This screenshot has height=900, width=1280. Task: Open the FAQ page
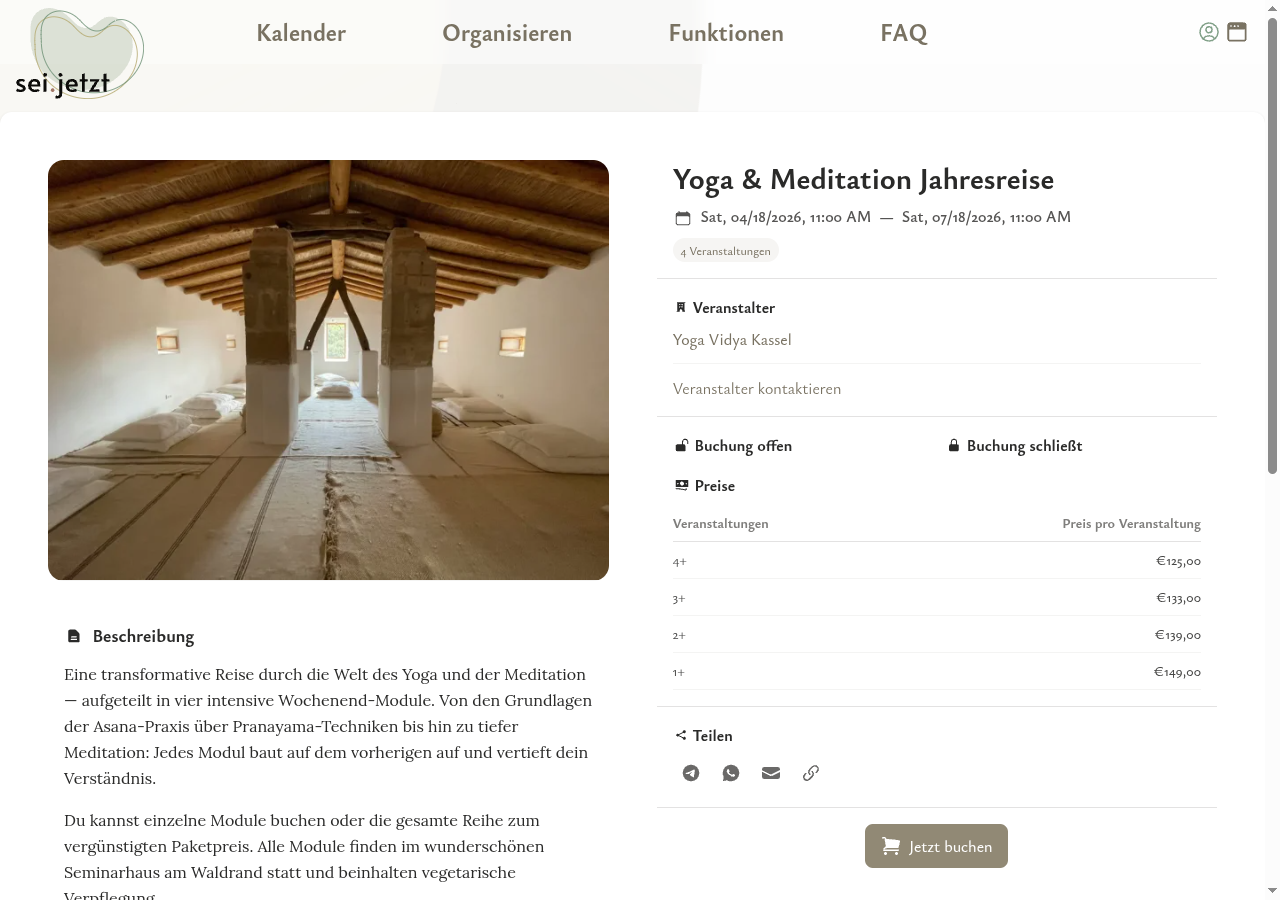coord(904,33)
